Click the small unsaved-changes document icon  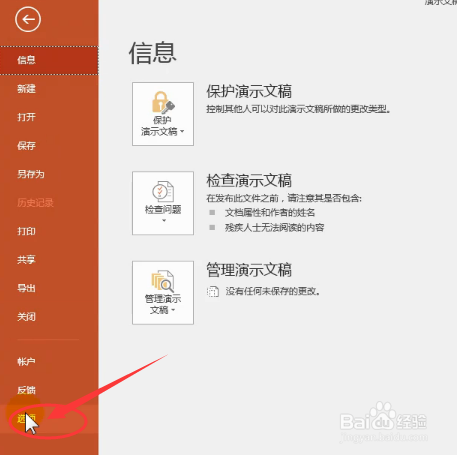pos(213,292)
